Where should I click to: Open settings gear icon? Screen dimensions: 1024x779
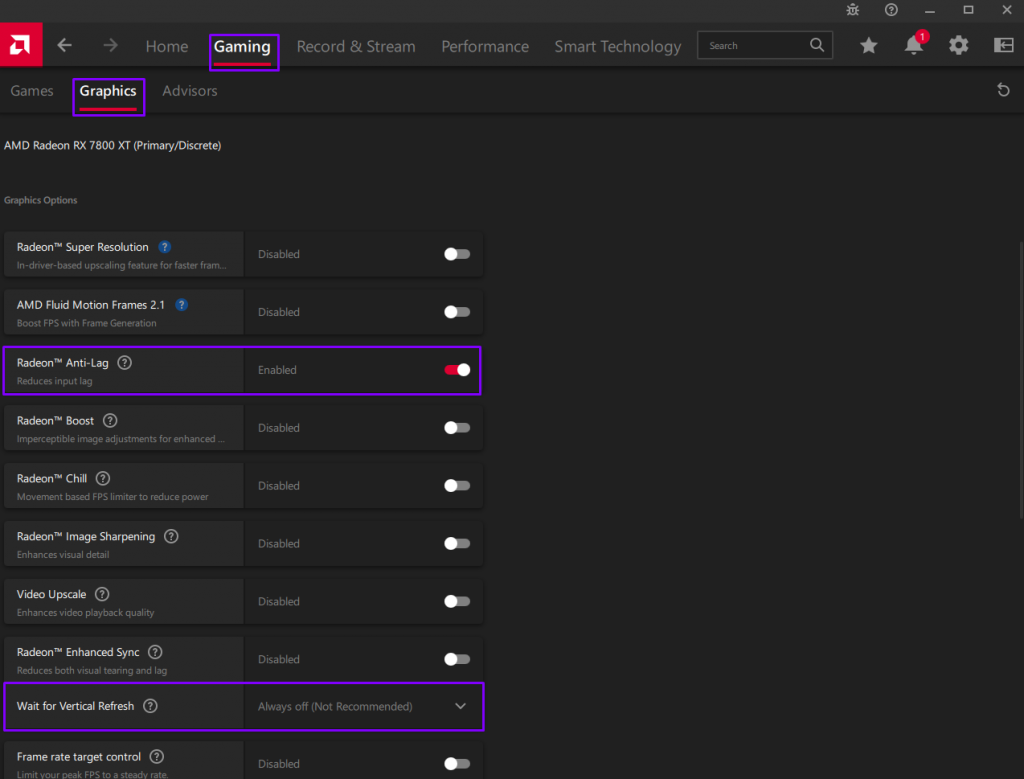(x=958, y=45)
